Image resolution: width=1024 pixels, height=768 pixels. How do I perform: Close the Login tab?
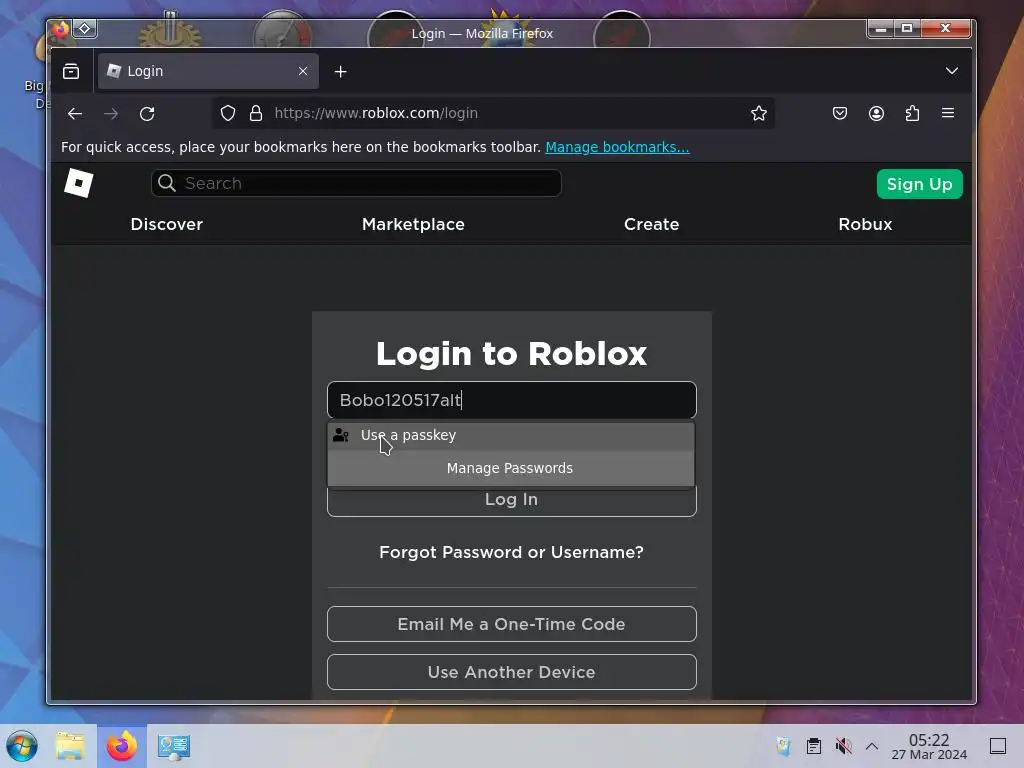tap(302, 71)
